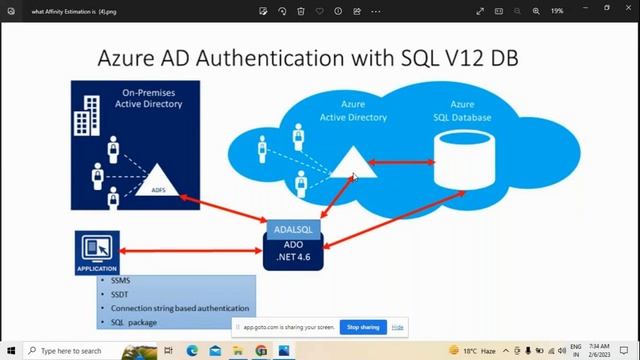This screenshot has width=640, height=360.
Task: Click the SSMS bullet text
Action: 120,280
